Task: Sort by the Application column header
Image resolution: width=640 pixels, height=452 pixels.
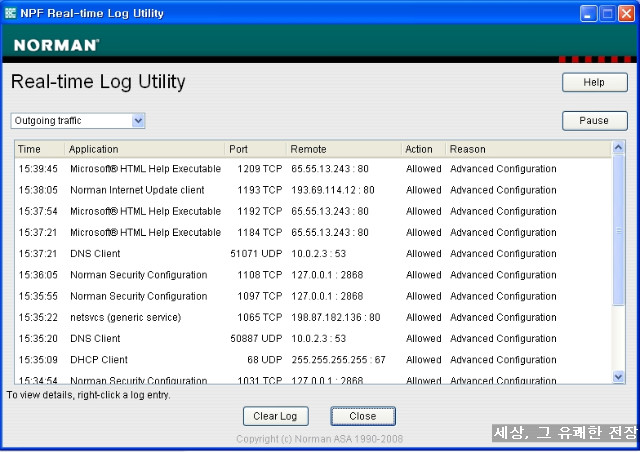Action: [144, 149]
